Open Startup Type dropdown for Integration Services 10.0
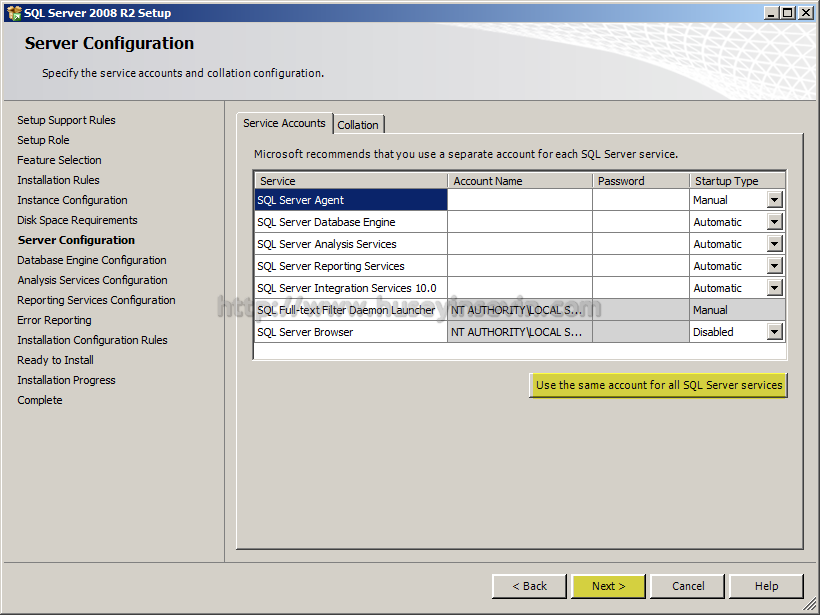The height and width of the screenshot is (615, 820). coord(775,288)
